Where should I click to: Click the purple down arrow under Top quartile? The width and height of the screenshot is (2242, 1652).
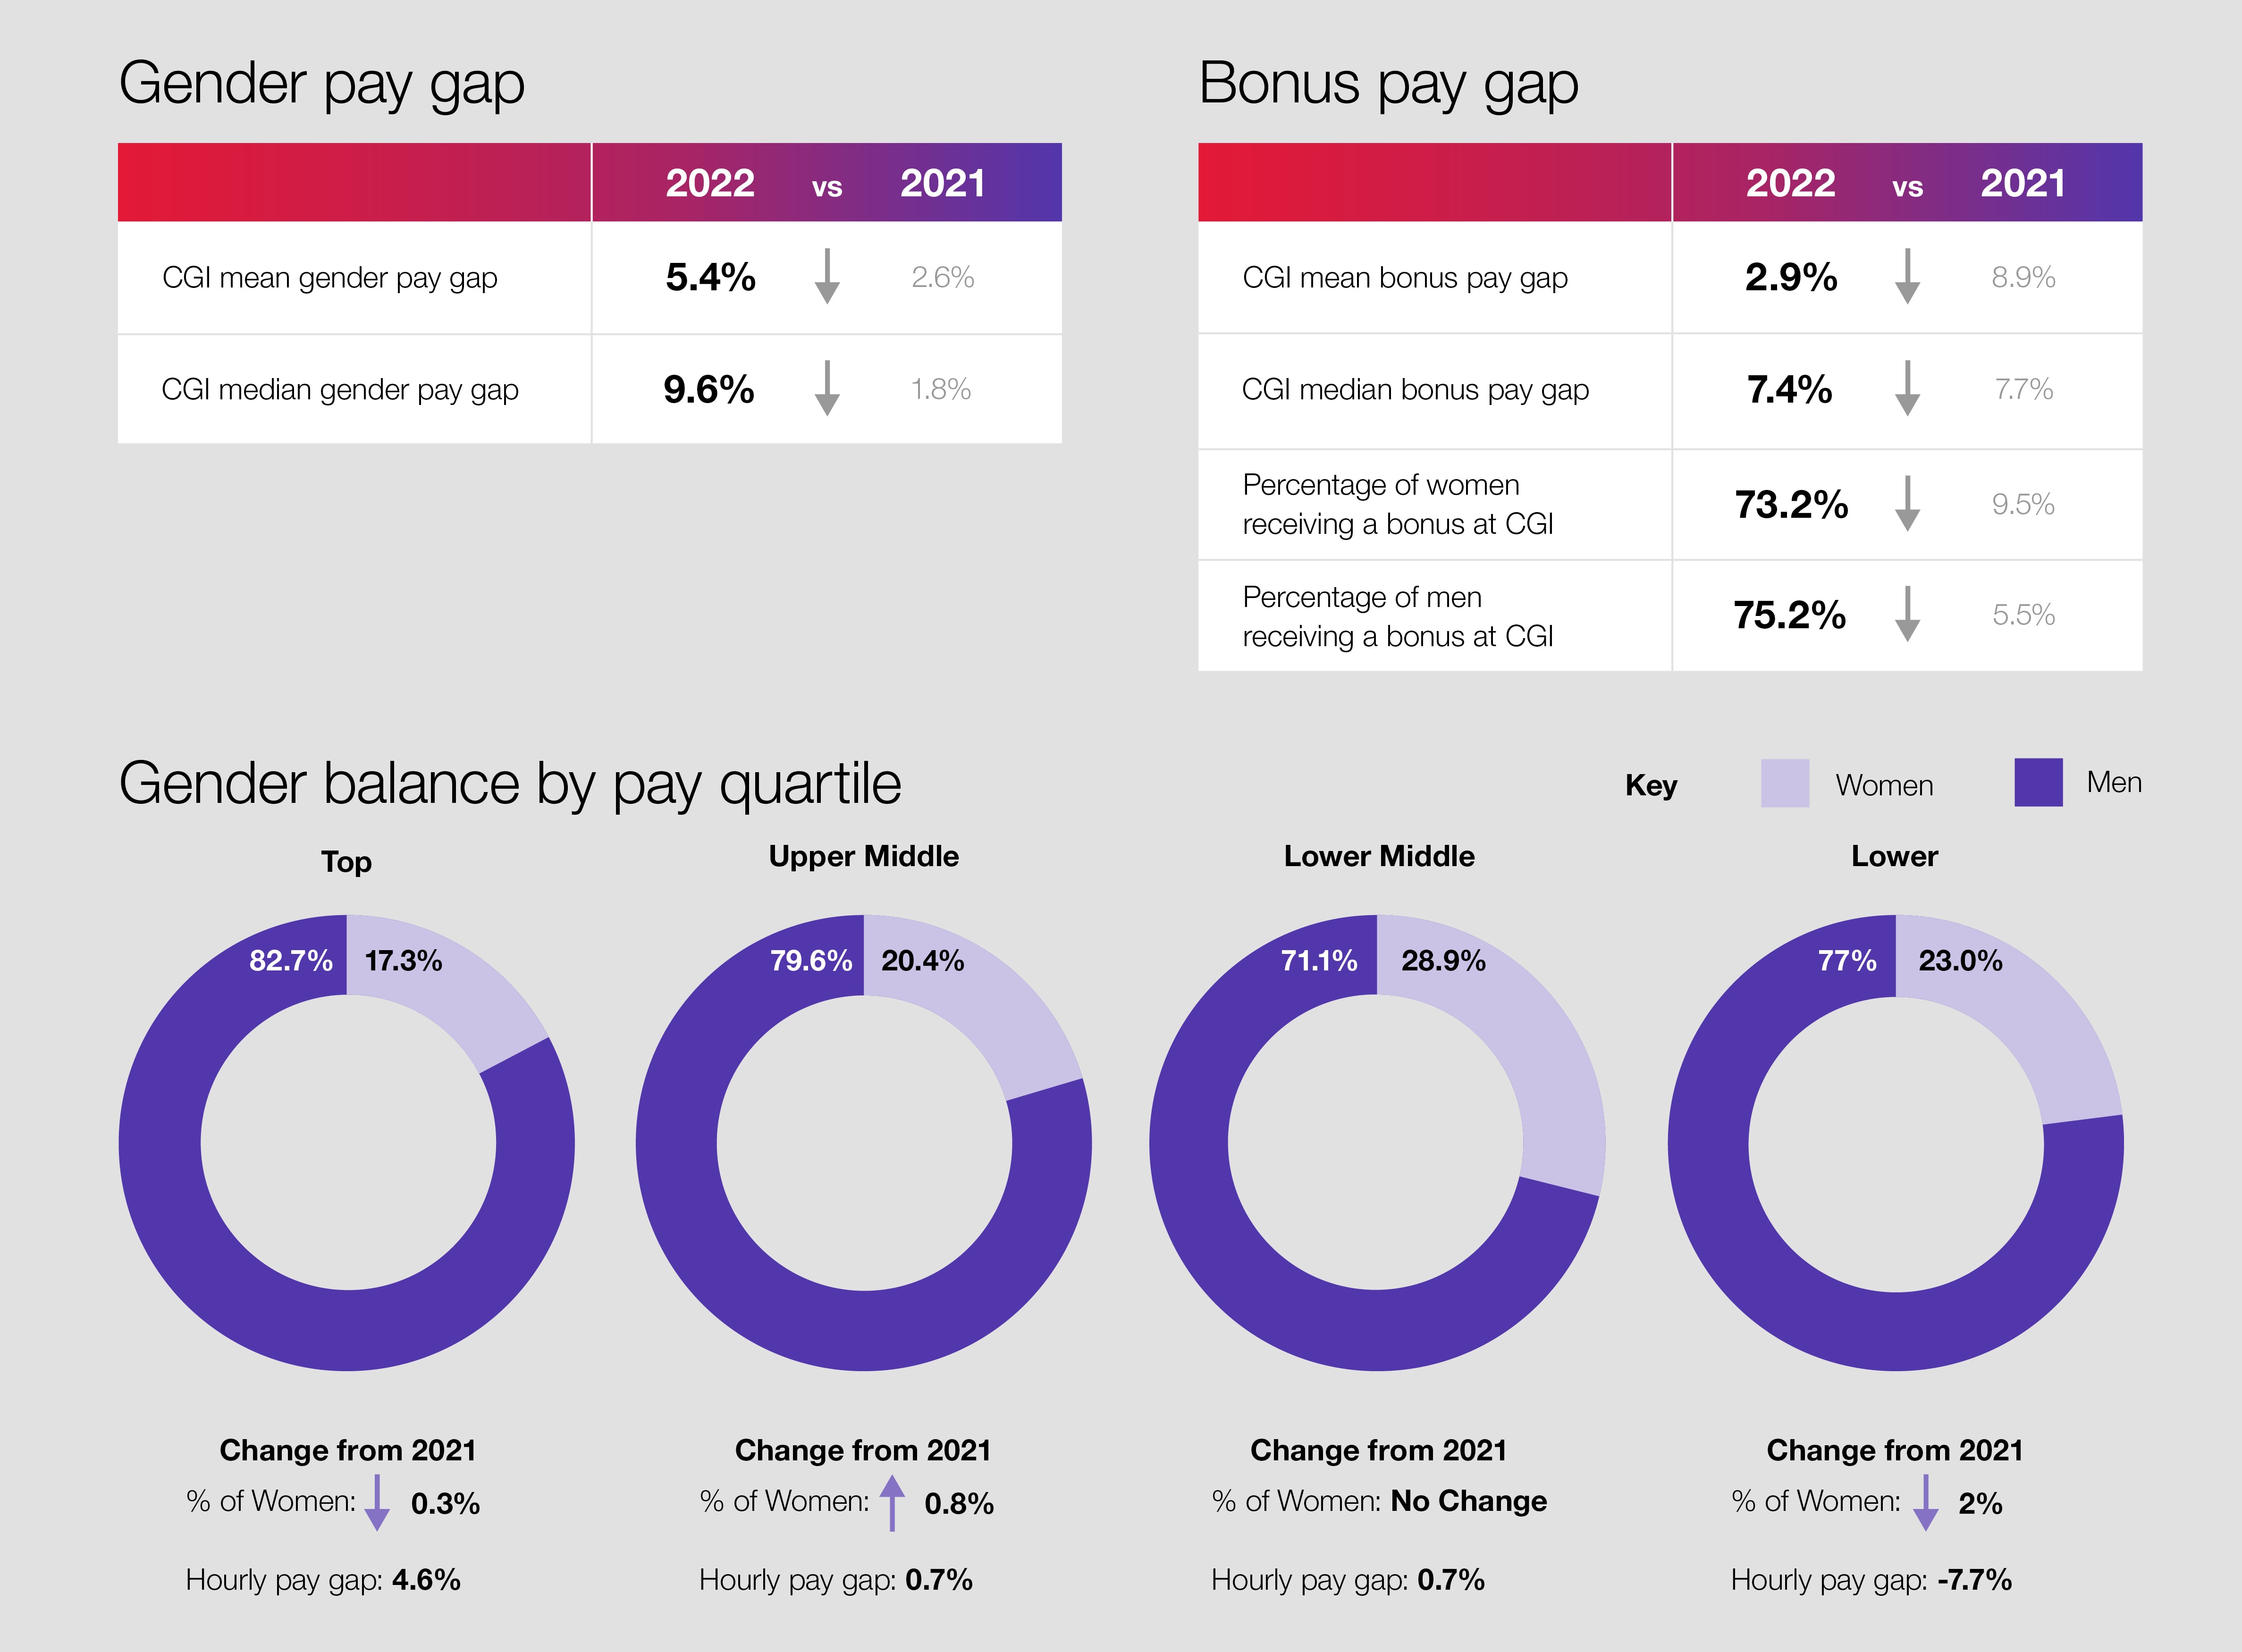point(377,1502)
